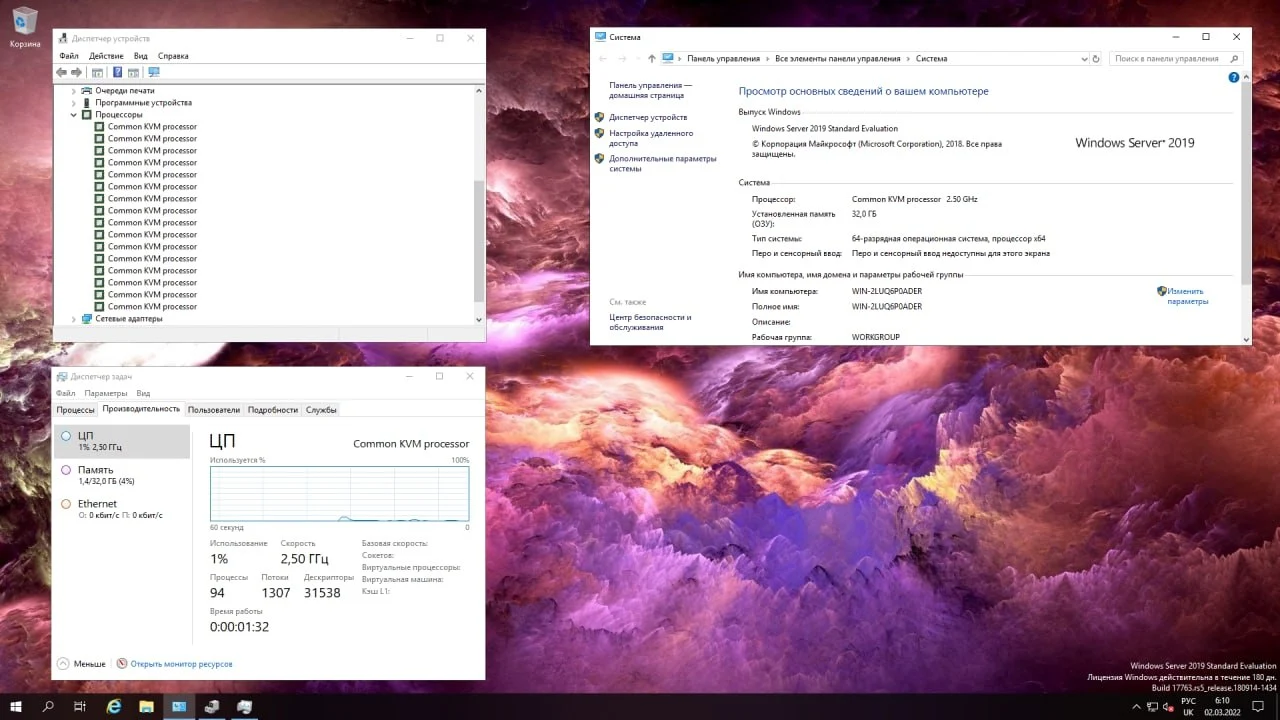This screenshot has width=1280, height=720.
Task: Launch Internet Explorer from the taskbar
Action: 114,706
